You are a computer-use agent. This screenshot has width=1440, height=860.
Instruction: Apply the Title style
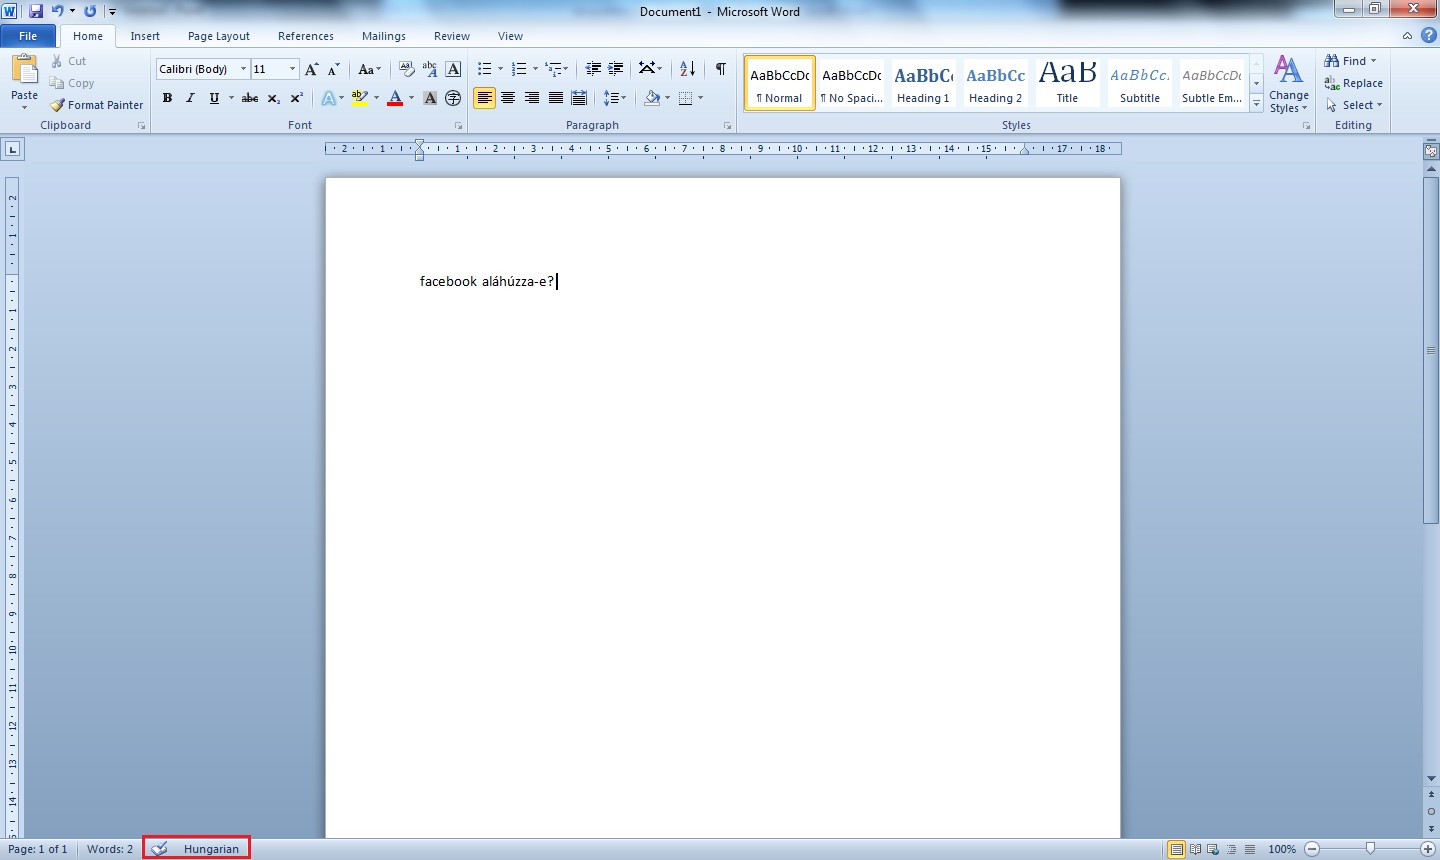[x=1067, y=82]
